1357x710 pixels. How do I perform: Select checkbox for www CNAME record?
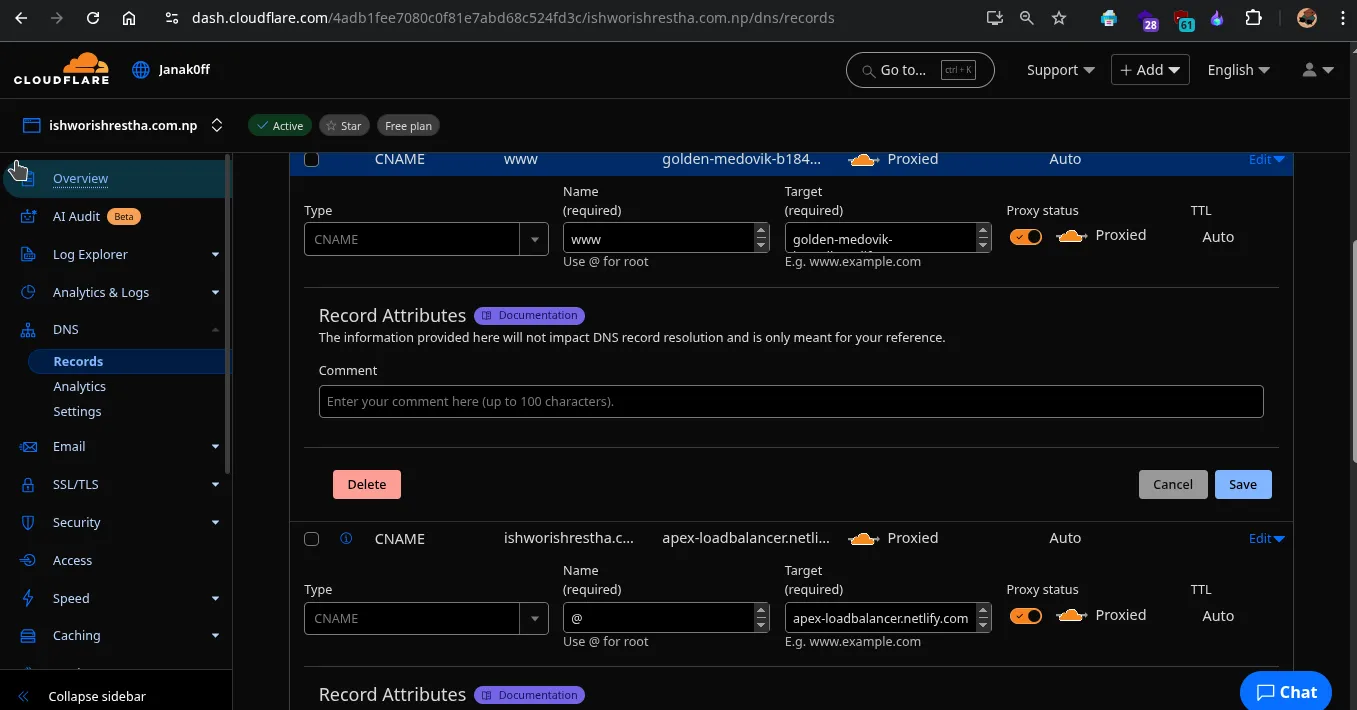311,159
